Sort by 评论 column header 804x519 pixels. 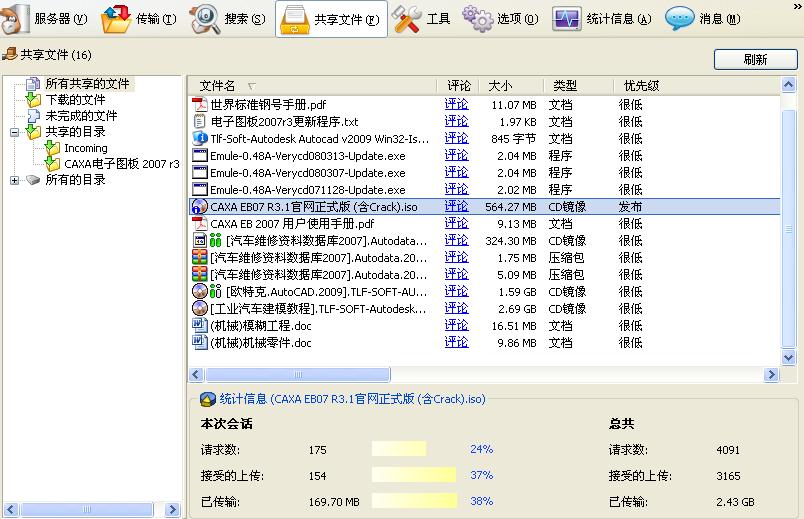[458, 86]
